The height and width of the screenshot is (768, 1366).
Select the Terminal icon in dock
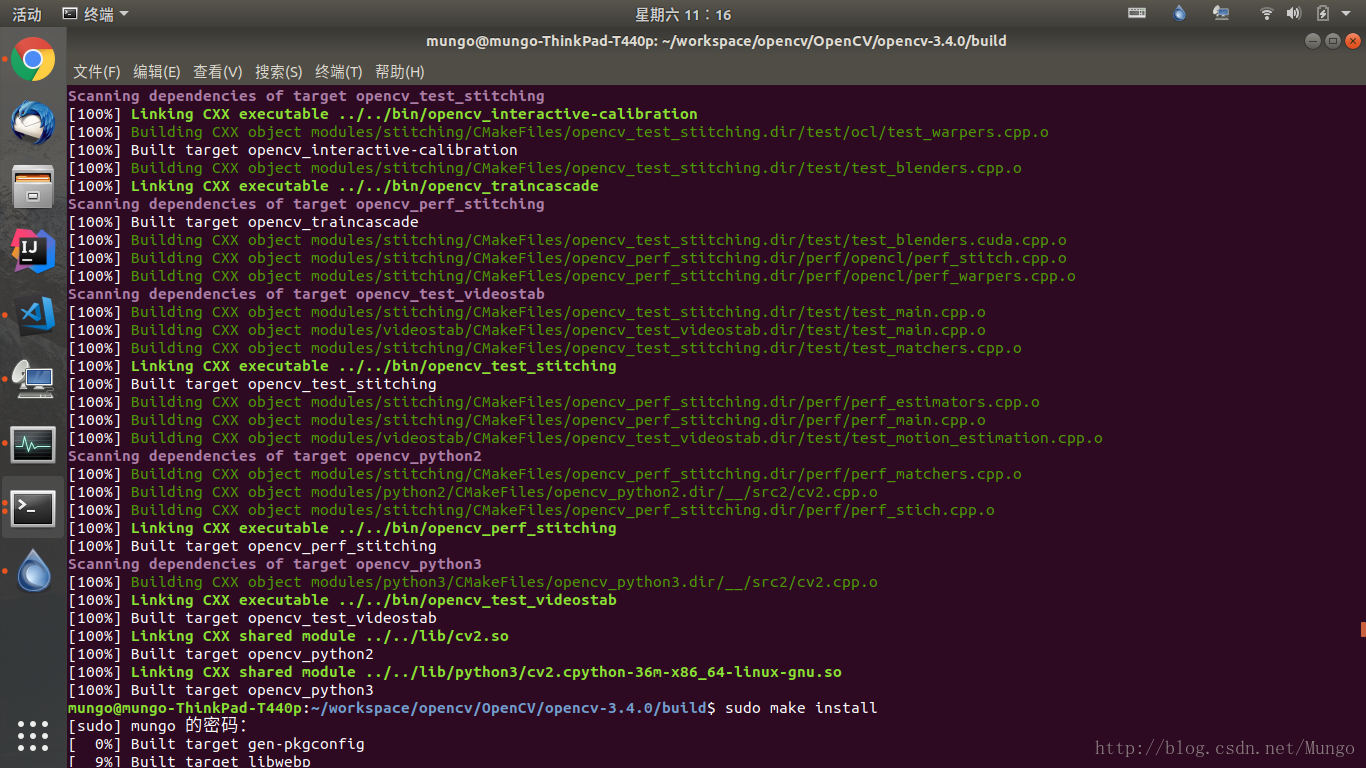click(x=33, y=508)
